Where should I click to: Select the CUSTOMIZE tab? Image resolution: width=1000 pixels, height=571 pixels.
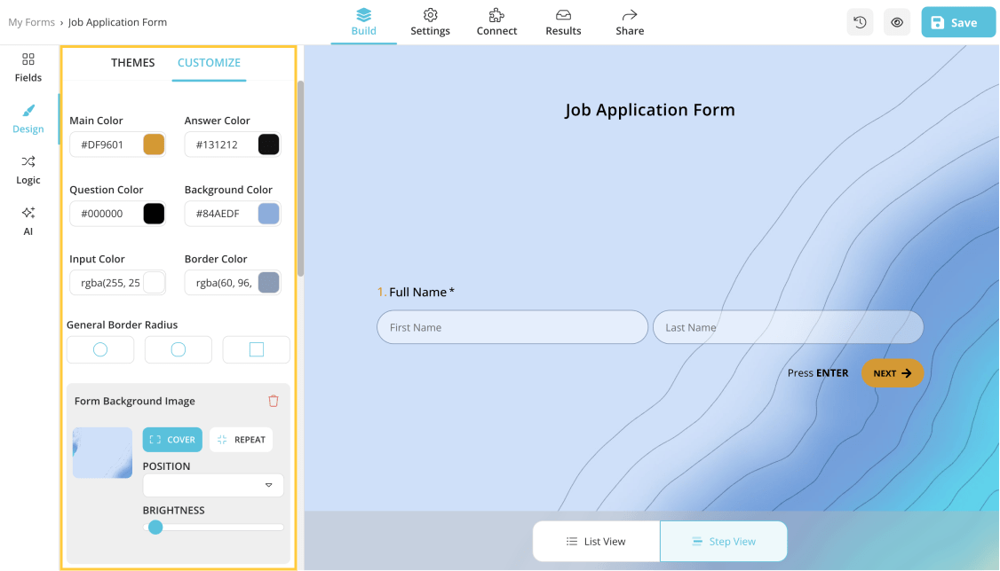(x=209, y=63)
